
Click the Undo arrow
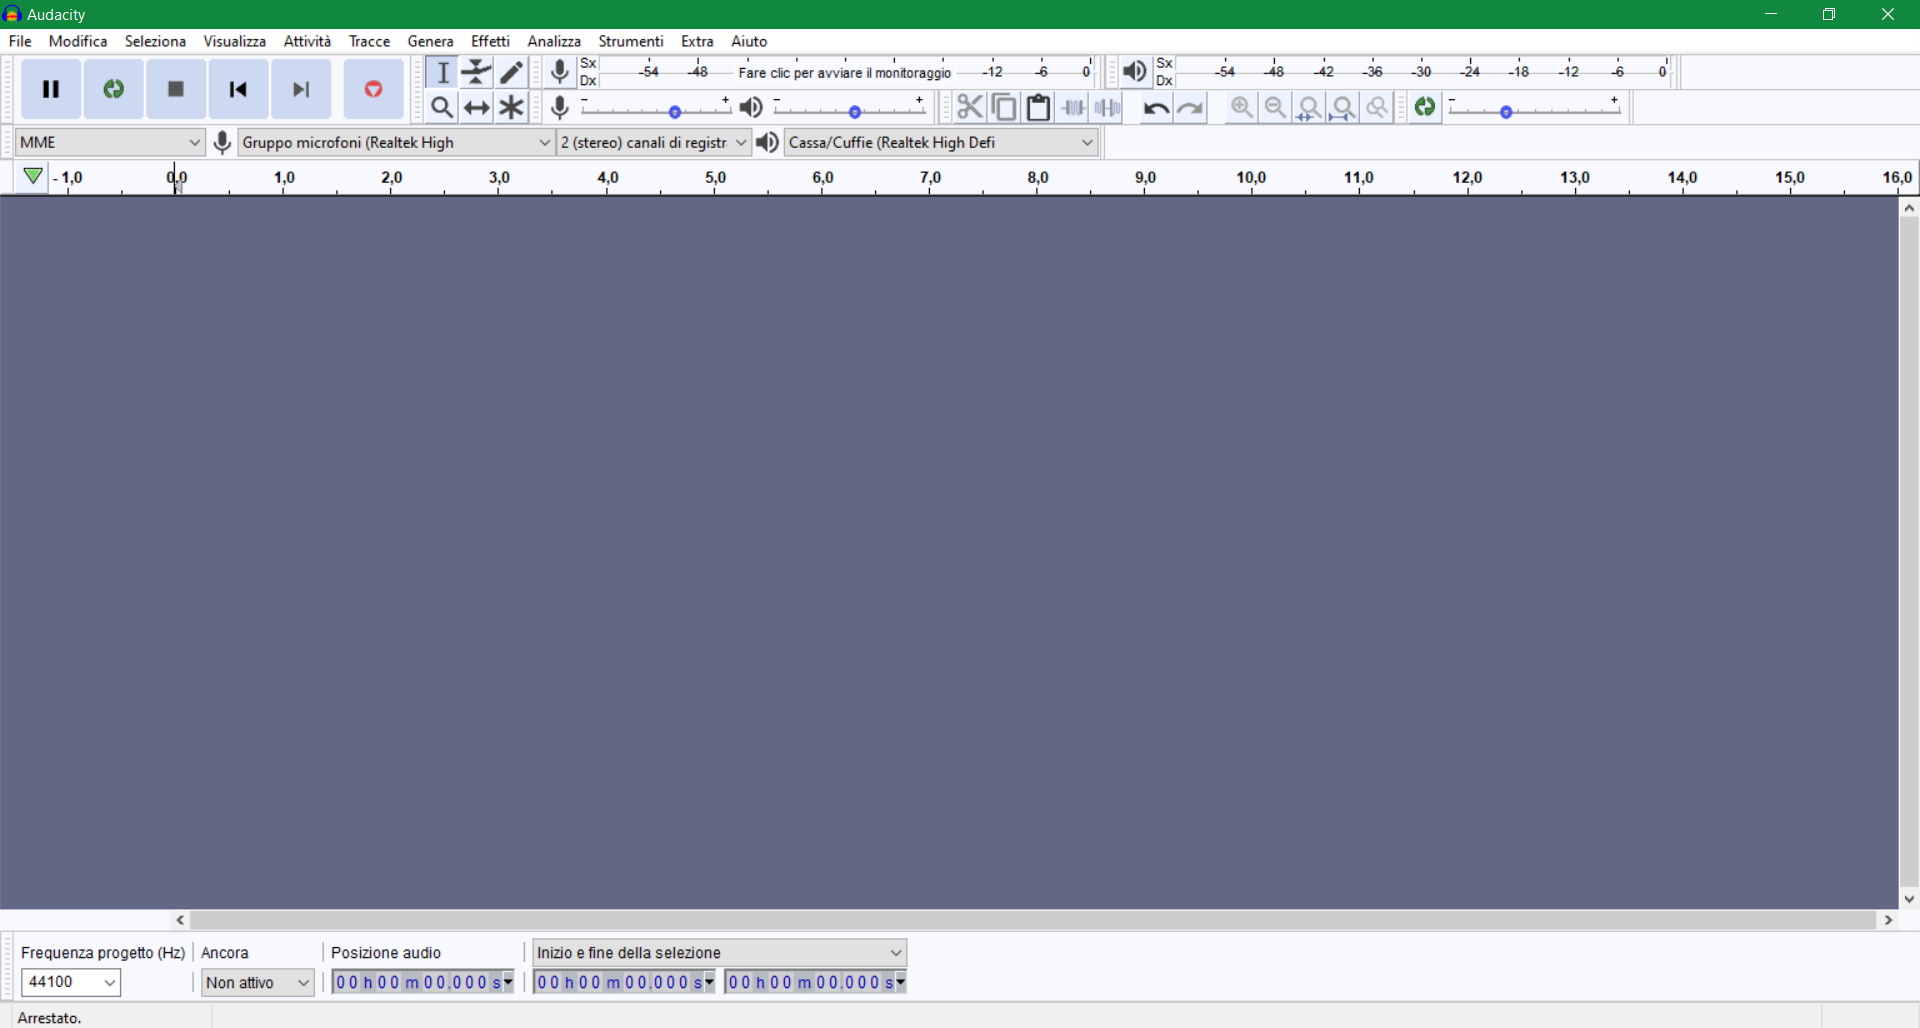pyautogui.click(x=1156, y=108)
